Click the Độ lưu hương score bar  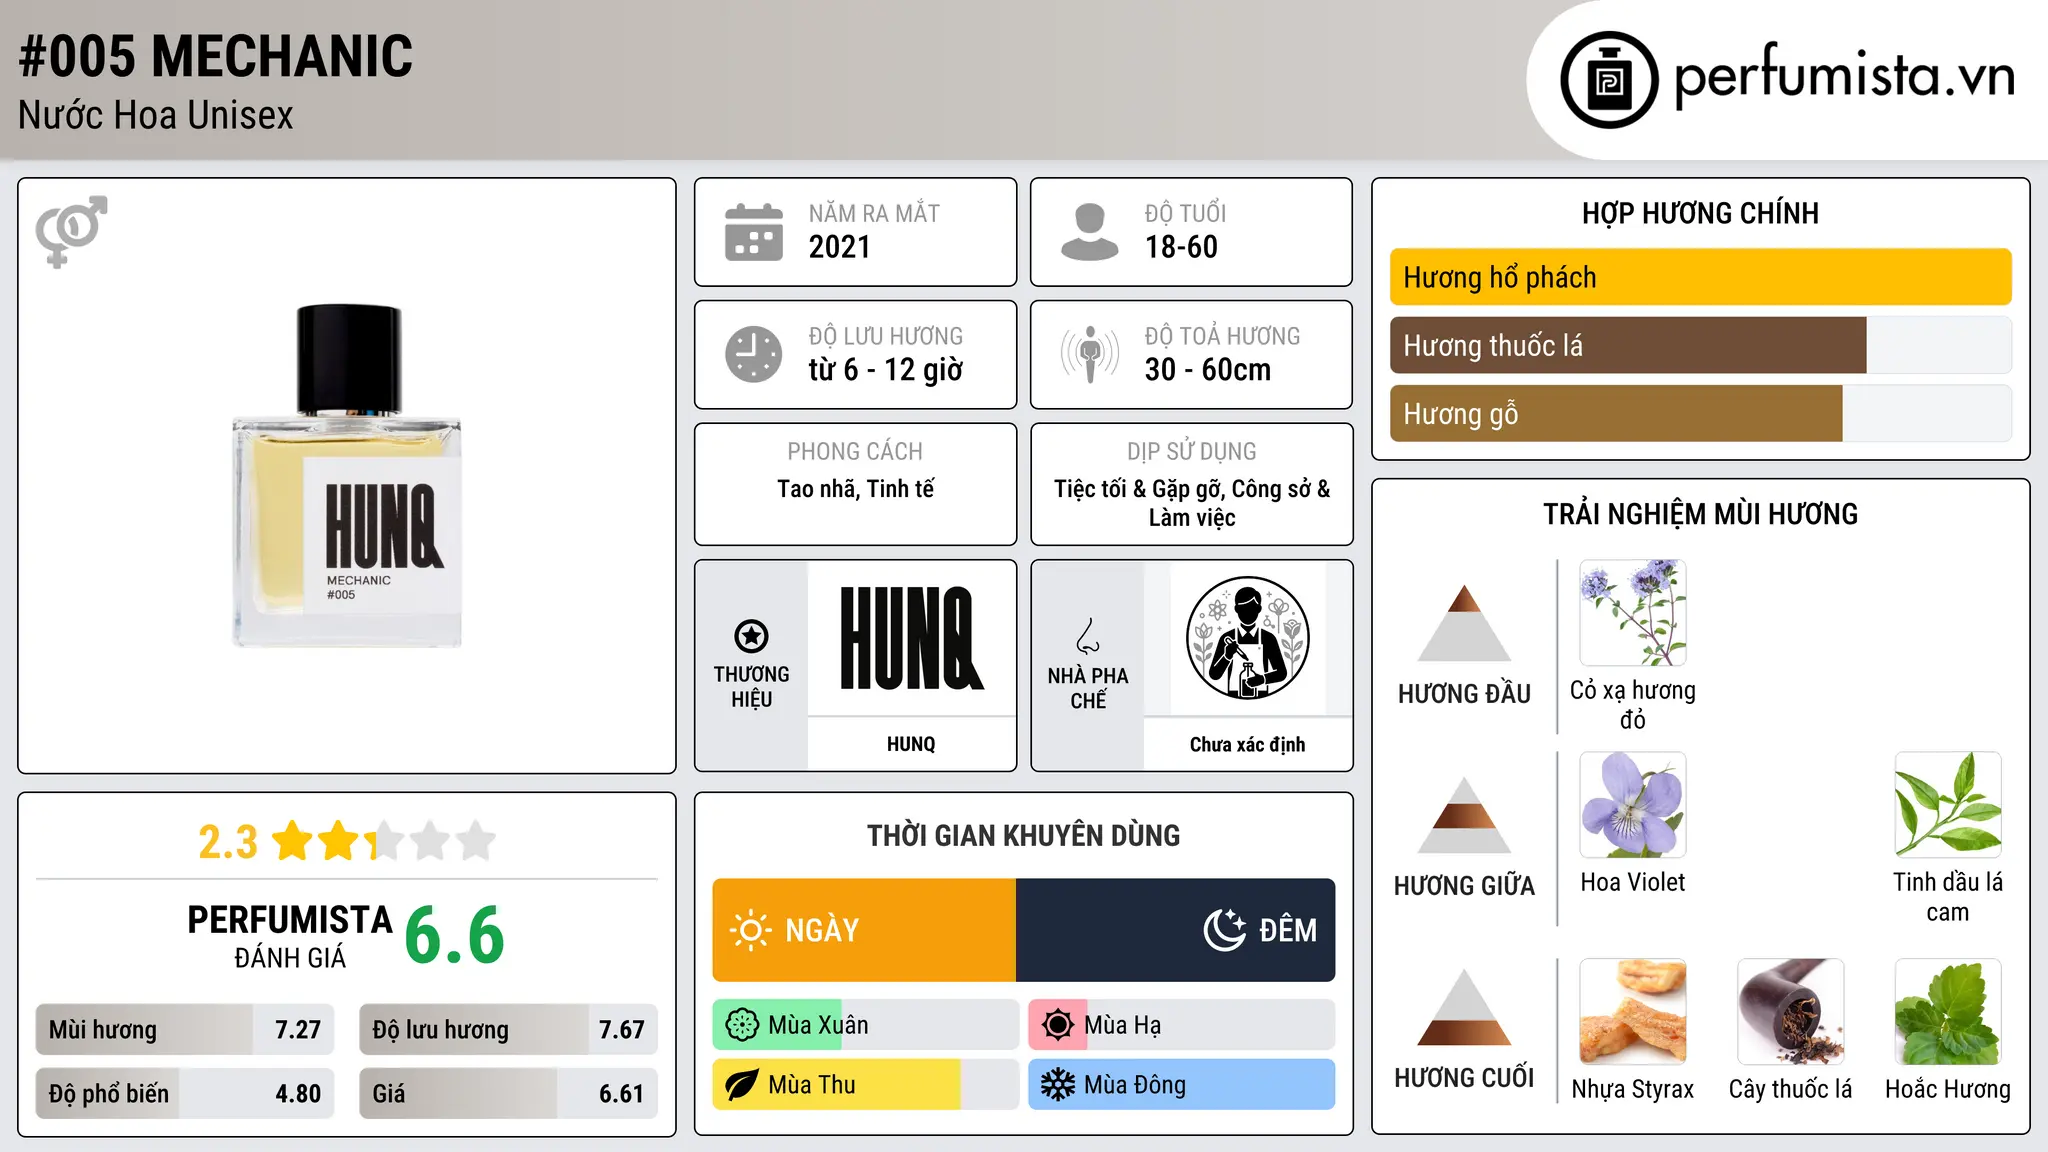click(x=508, y=1029)
